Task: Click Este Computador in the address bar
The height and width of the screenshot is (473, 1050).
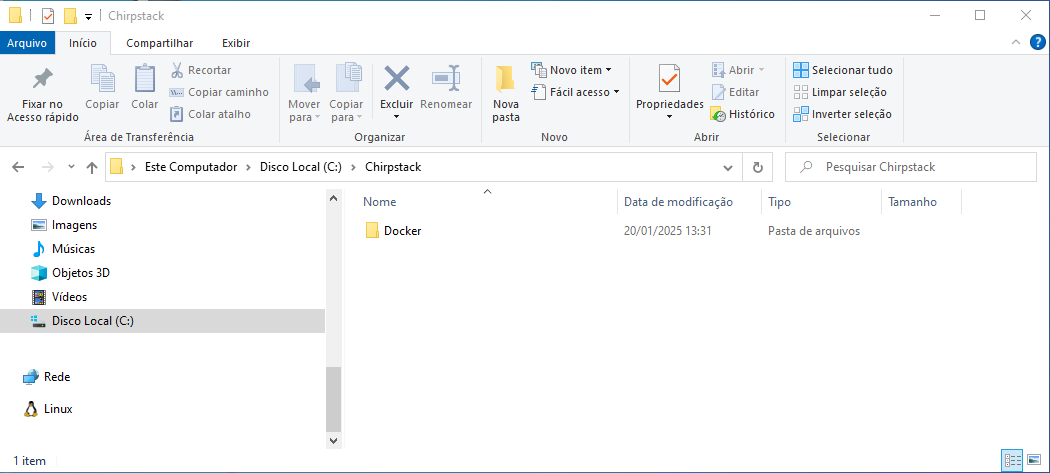Action: (x=191, y=167)
